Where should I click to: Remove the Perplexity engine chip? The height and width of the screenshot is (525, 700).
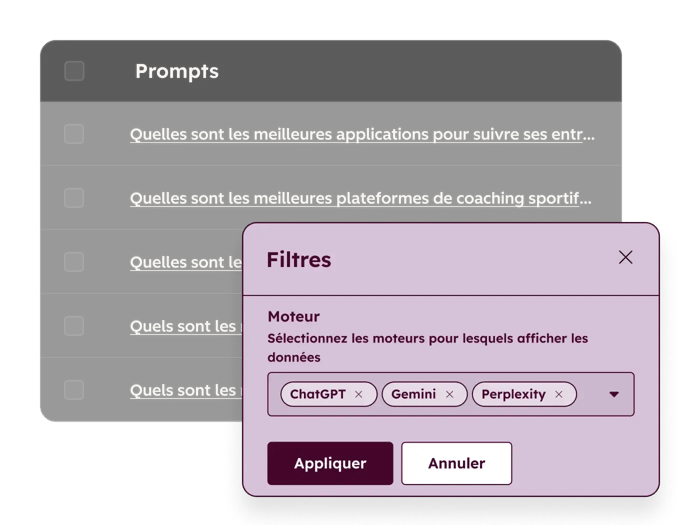coord(559,394)
